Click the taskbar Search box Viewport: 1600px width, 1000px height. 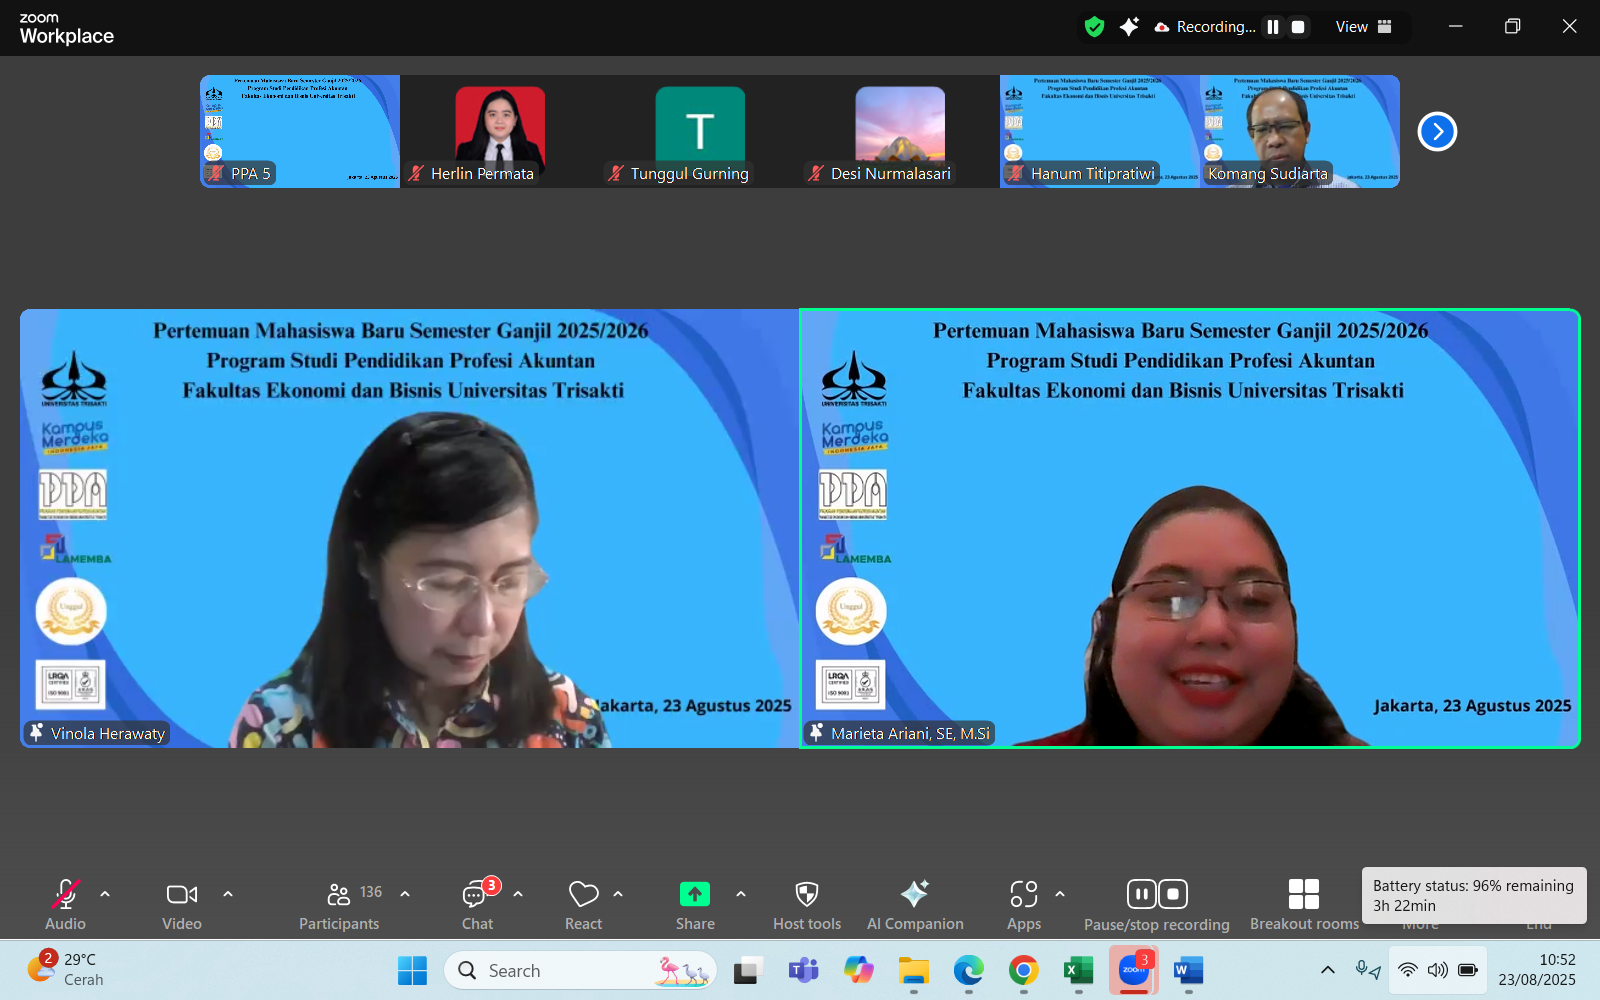[x=580, y=970]
